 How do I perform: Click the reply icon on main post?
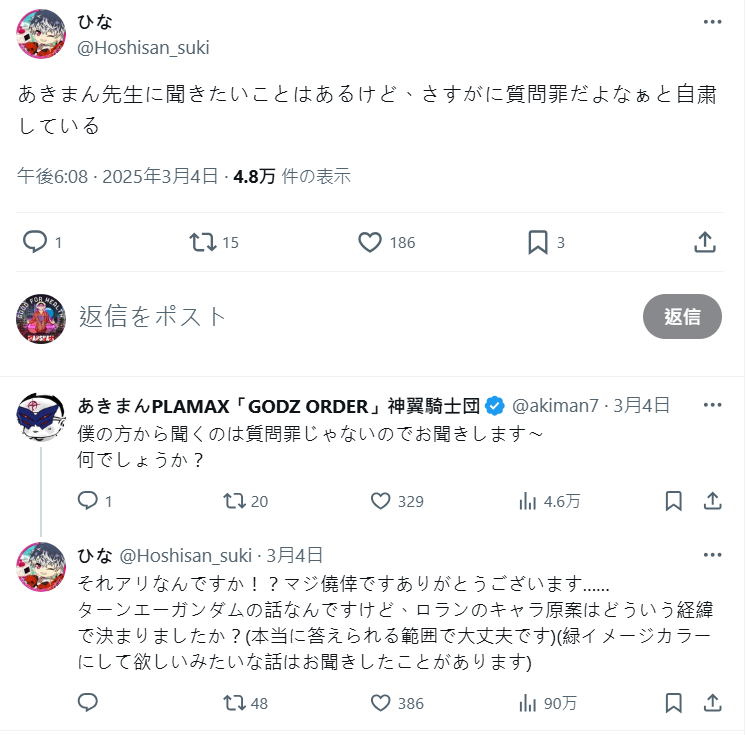pos(35,242)
